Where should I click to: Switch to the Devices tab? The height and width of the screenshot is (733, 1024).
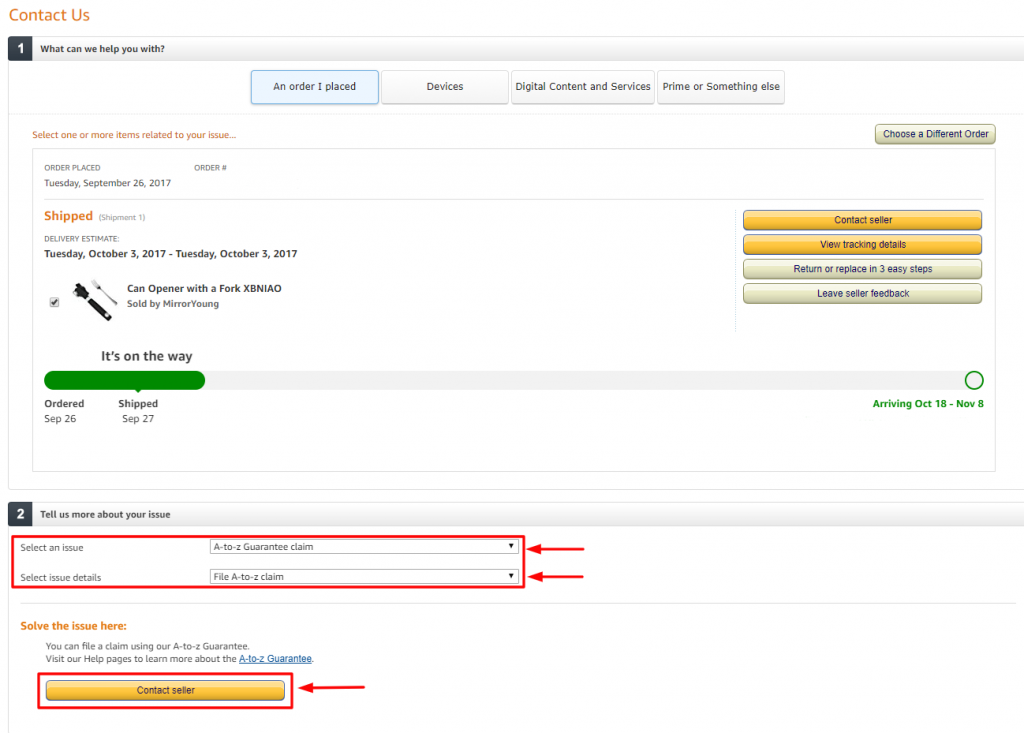click(444, 87)
